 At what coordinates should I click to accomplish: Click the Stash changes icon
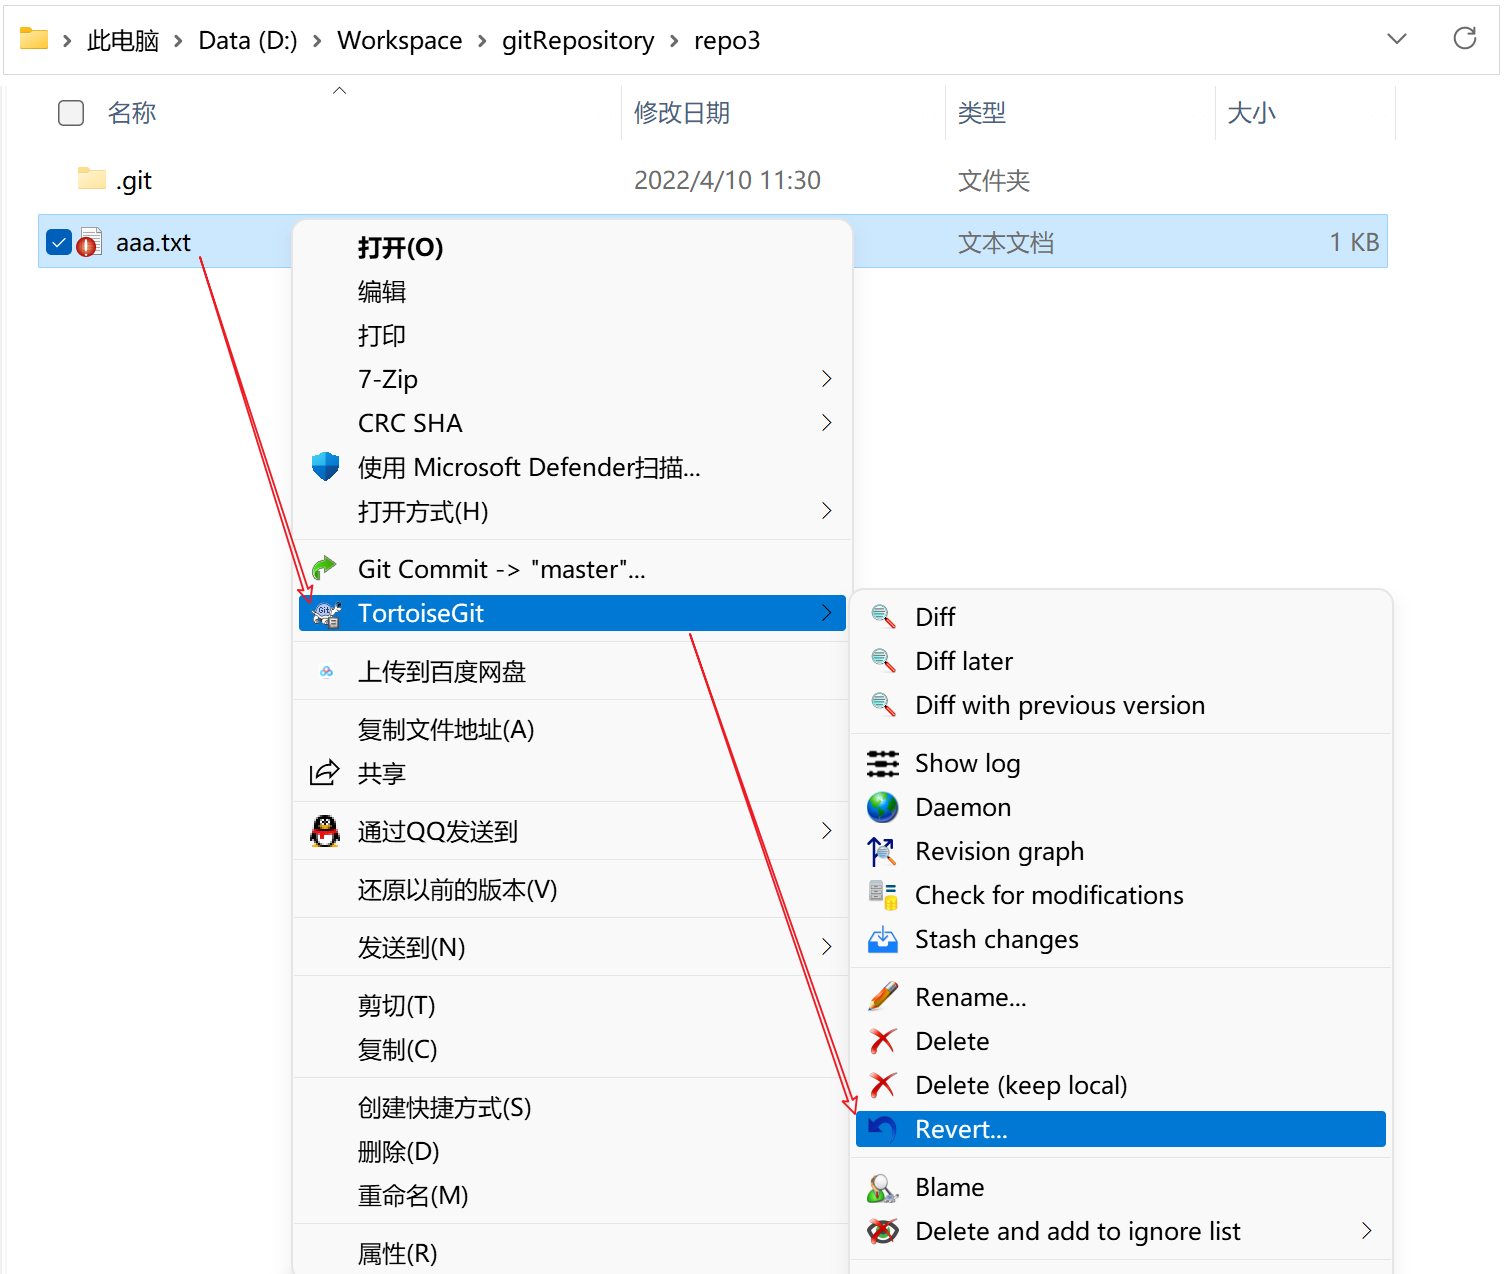[882, 940]
